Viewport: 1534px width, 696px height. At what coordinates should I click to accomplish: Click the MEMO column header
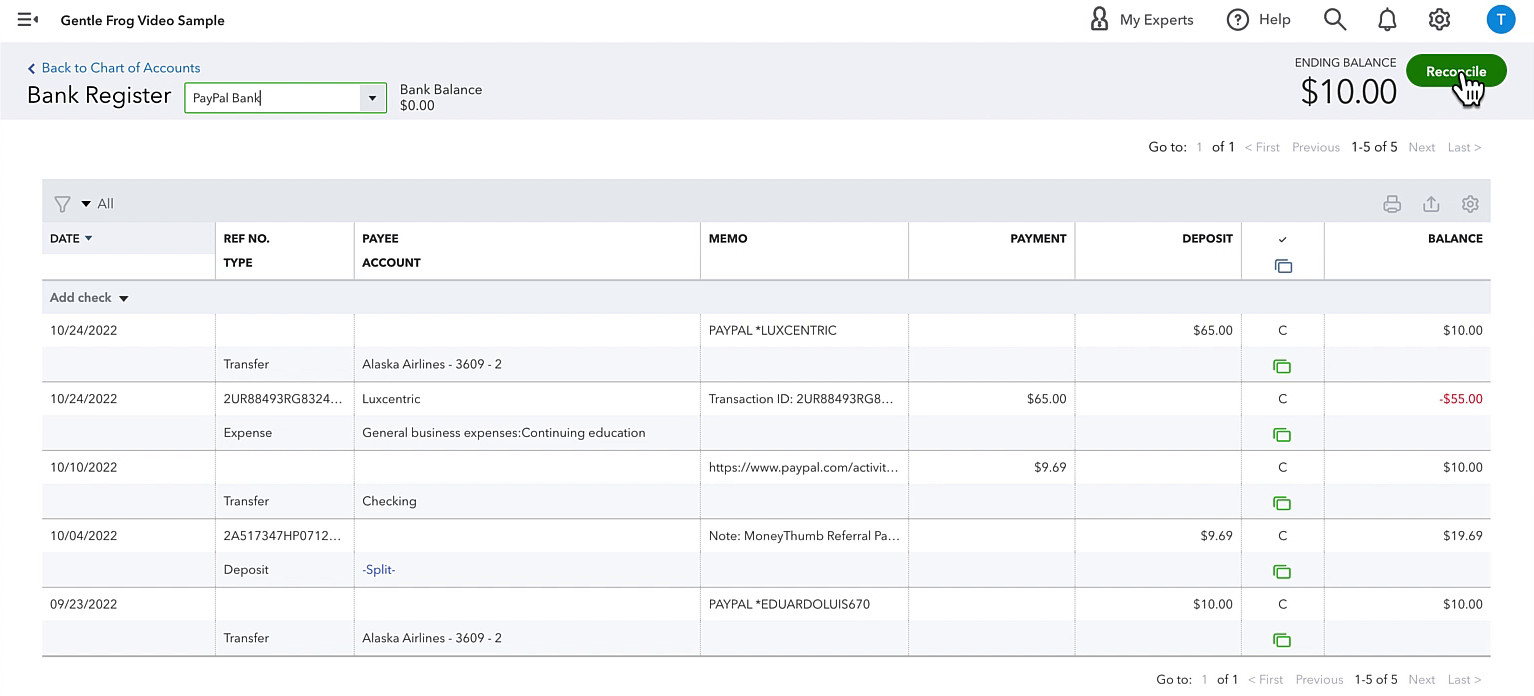pos(728,239)
